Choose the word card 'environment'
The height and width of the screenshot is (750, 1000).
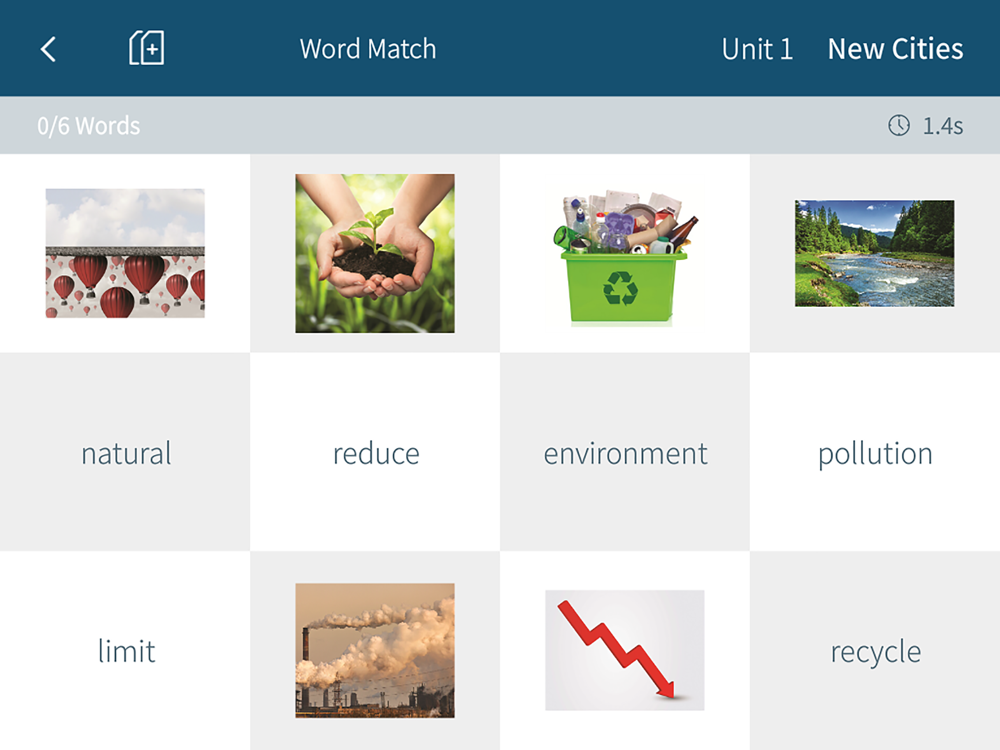click(625, 452)
